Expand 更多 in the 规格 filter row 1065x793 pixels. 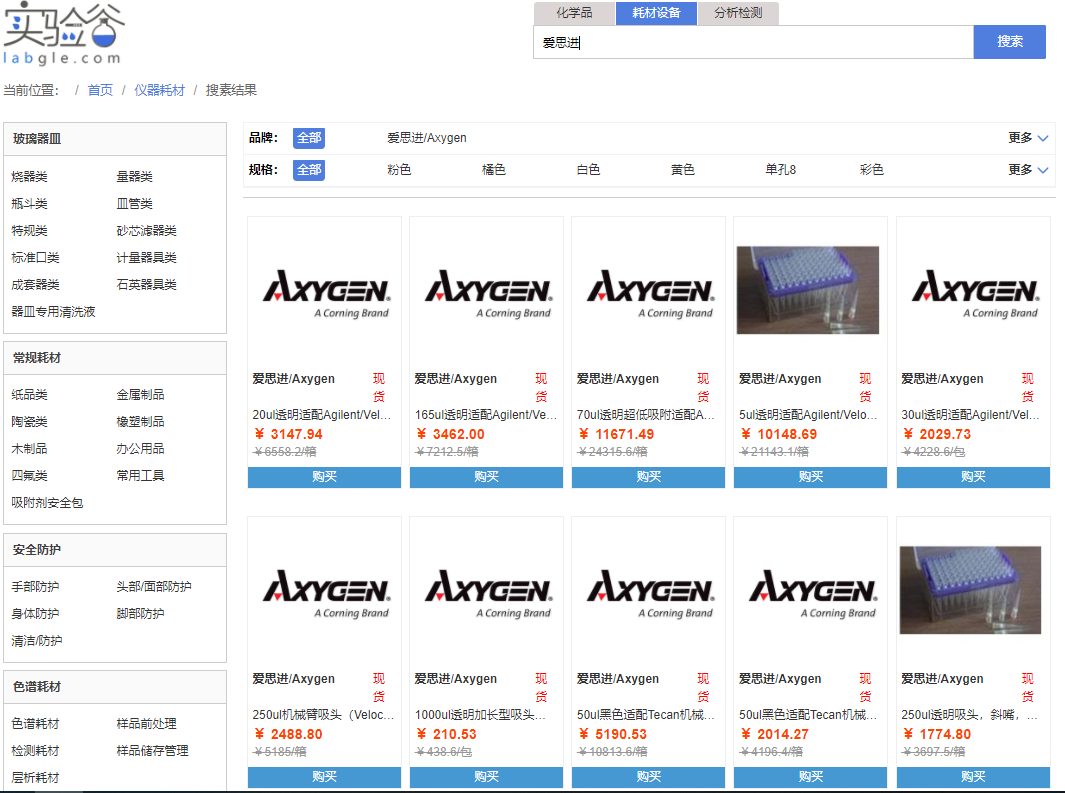[x=1028, y=170]
